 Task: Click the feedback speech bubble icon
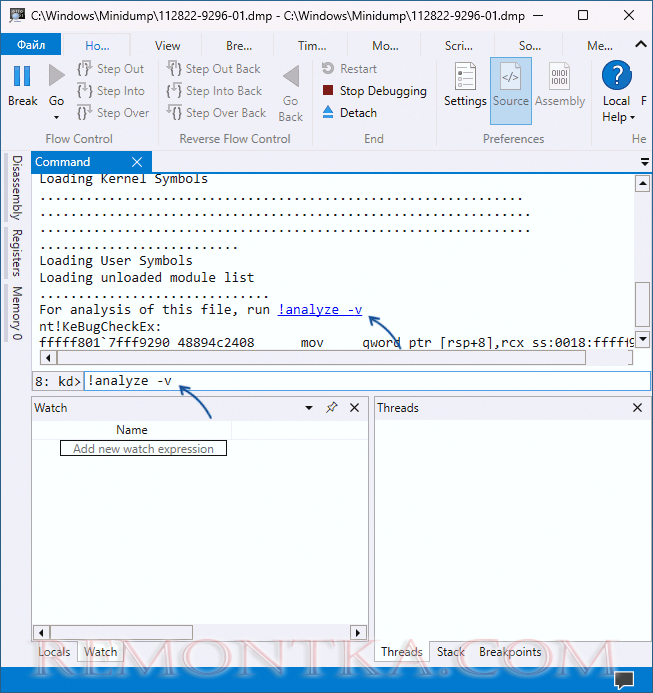[624, 680]
